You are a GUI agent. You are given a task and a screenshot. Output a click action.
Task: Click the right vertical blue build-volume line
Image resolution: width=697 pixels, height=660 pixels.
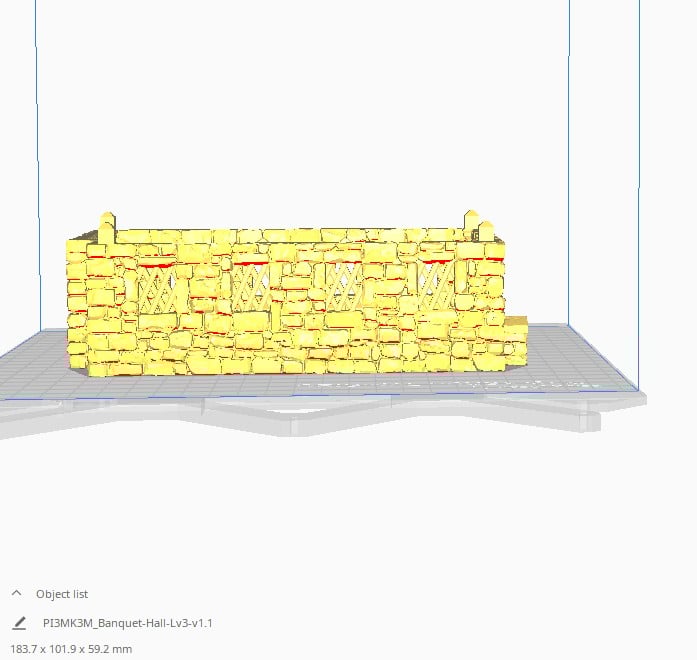click(x=569, y=150)
